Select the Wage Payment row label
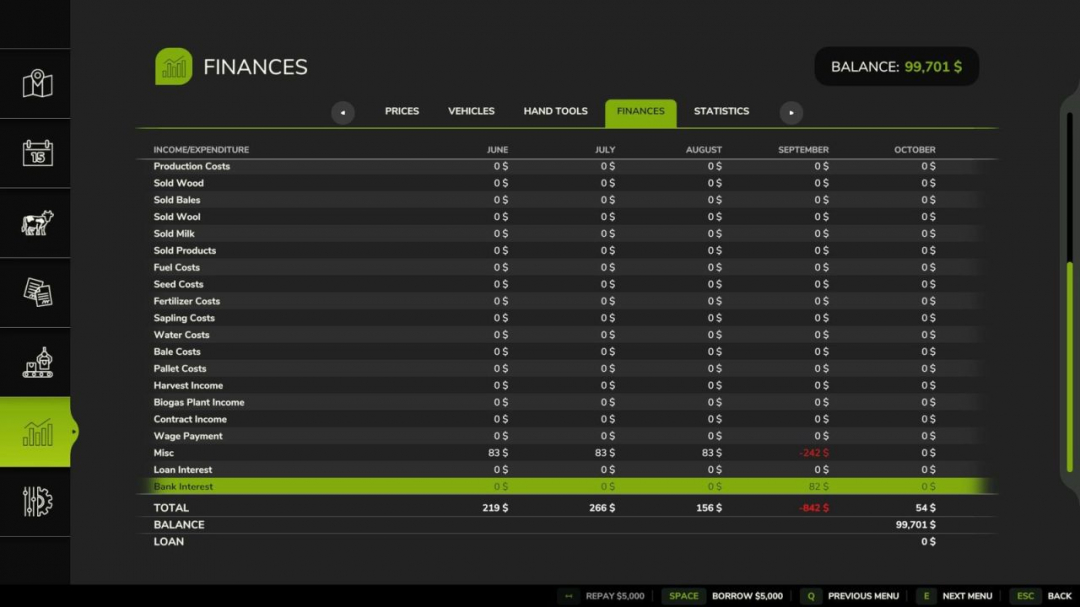This screenshot has width=1080, height=607. [x=187, y=436]
